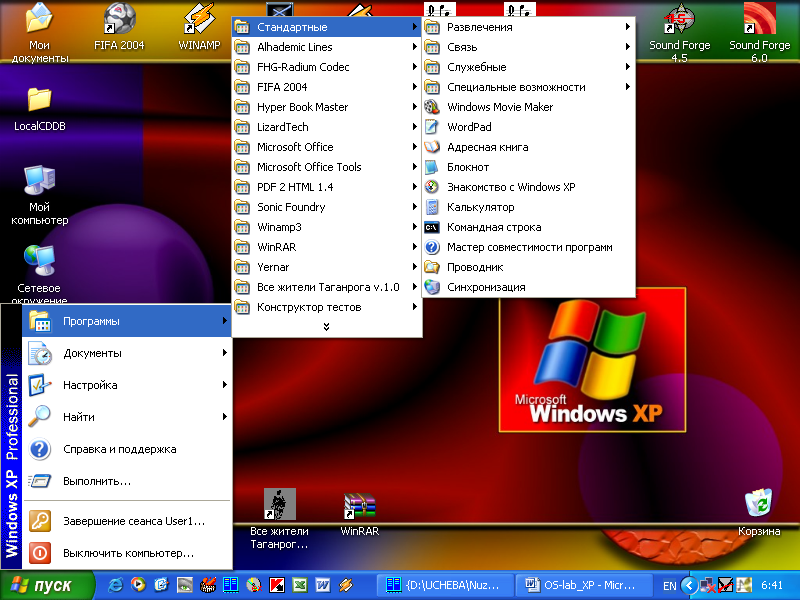Select the Корзина recycle bin icon

pyautogui.click(x=759, y=512)
